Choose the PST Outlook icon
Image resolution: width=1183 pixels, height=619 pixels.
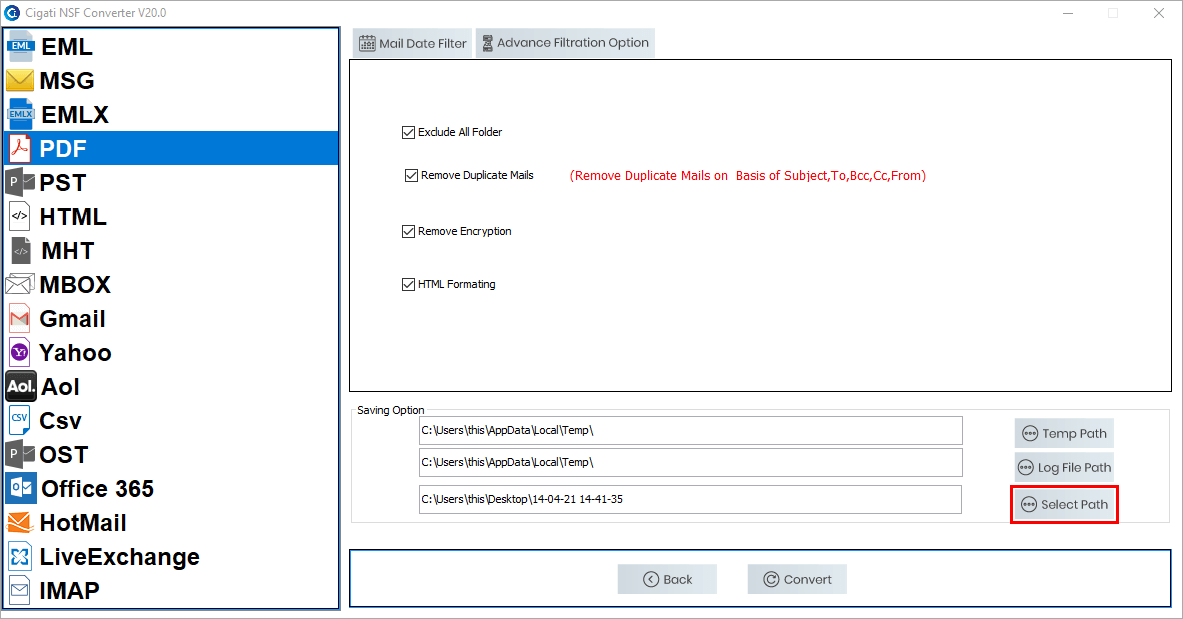coord(20,182)
